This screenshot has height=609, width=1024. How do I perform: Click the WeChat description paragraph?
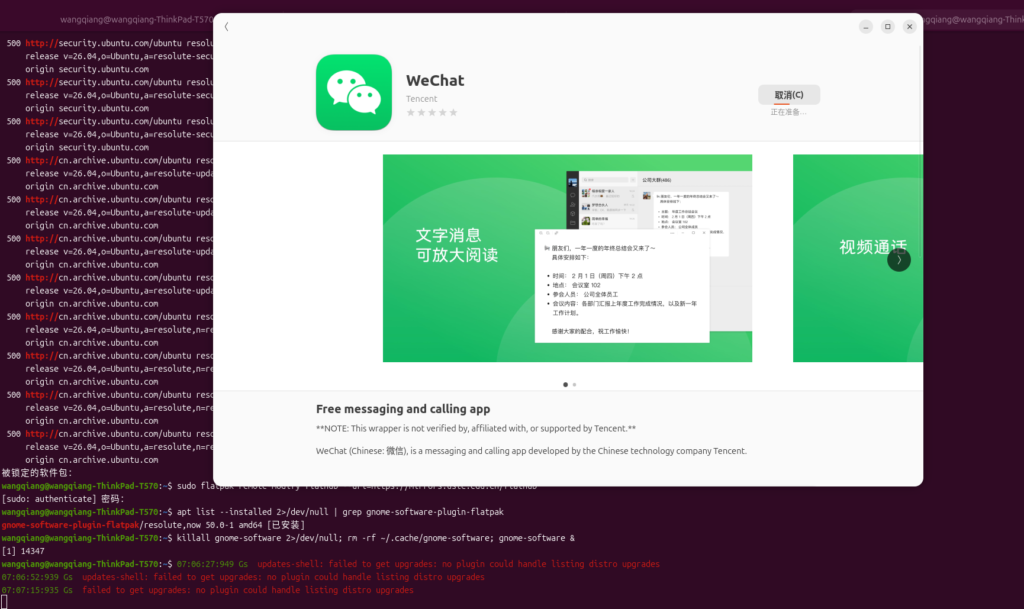(x=531, y=450)
